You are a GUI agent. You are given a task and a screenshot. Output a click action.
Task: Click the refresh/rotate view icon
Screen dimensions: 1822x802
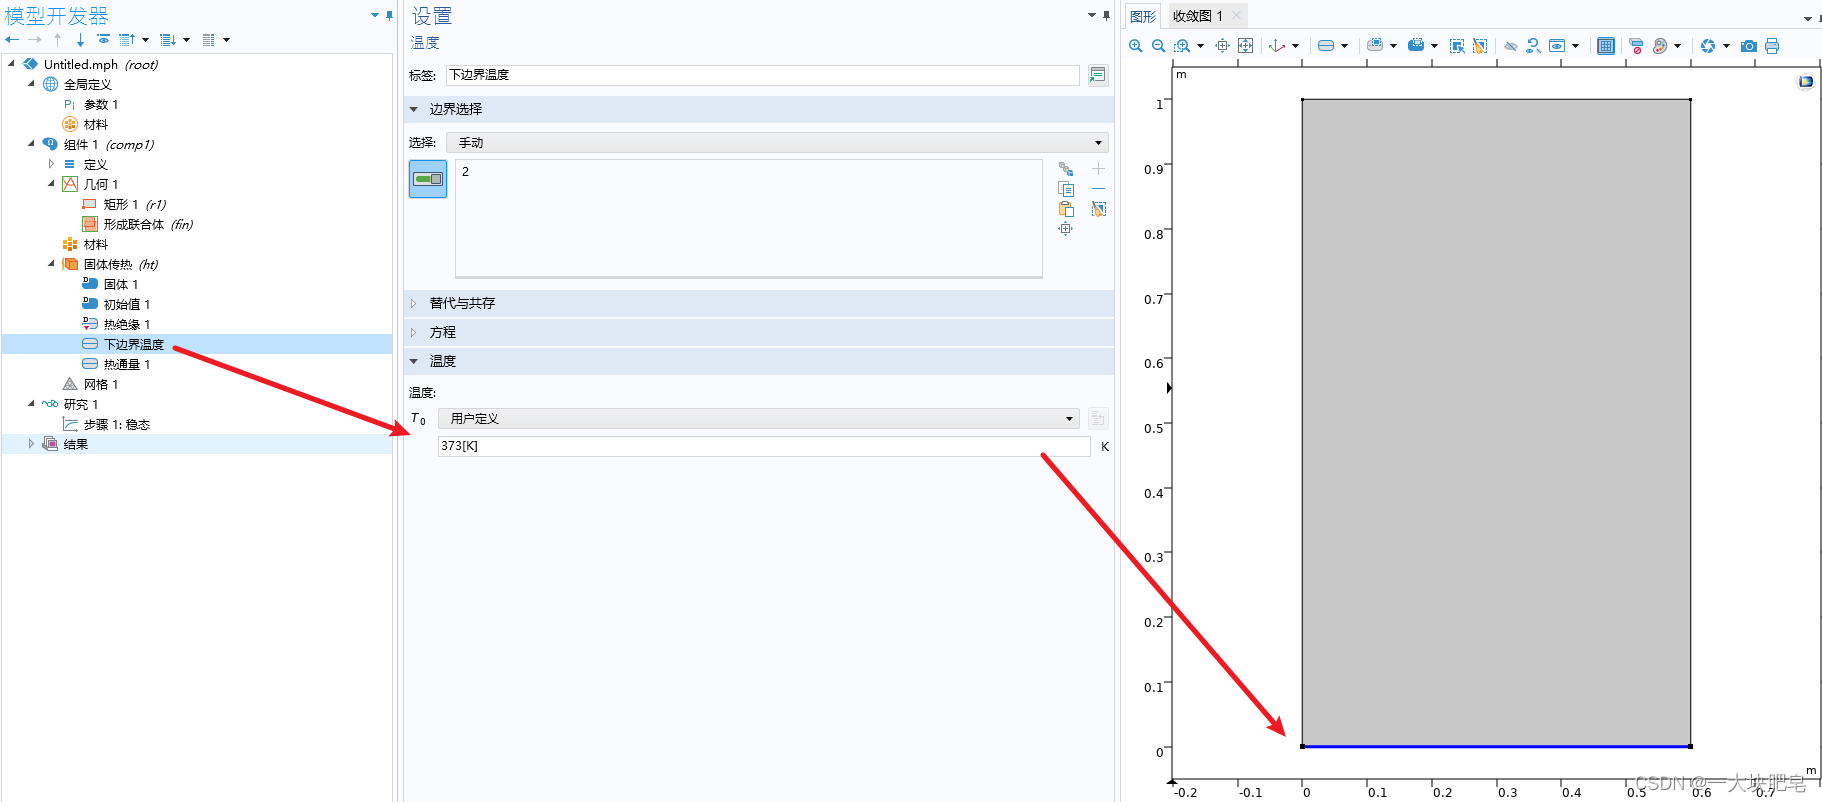(1708, 46)
